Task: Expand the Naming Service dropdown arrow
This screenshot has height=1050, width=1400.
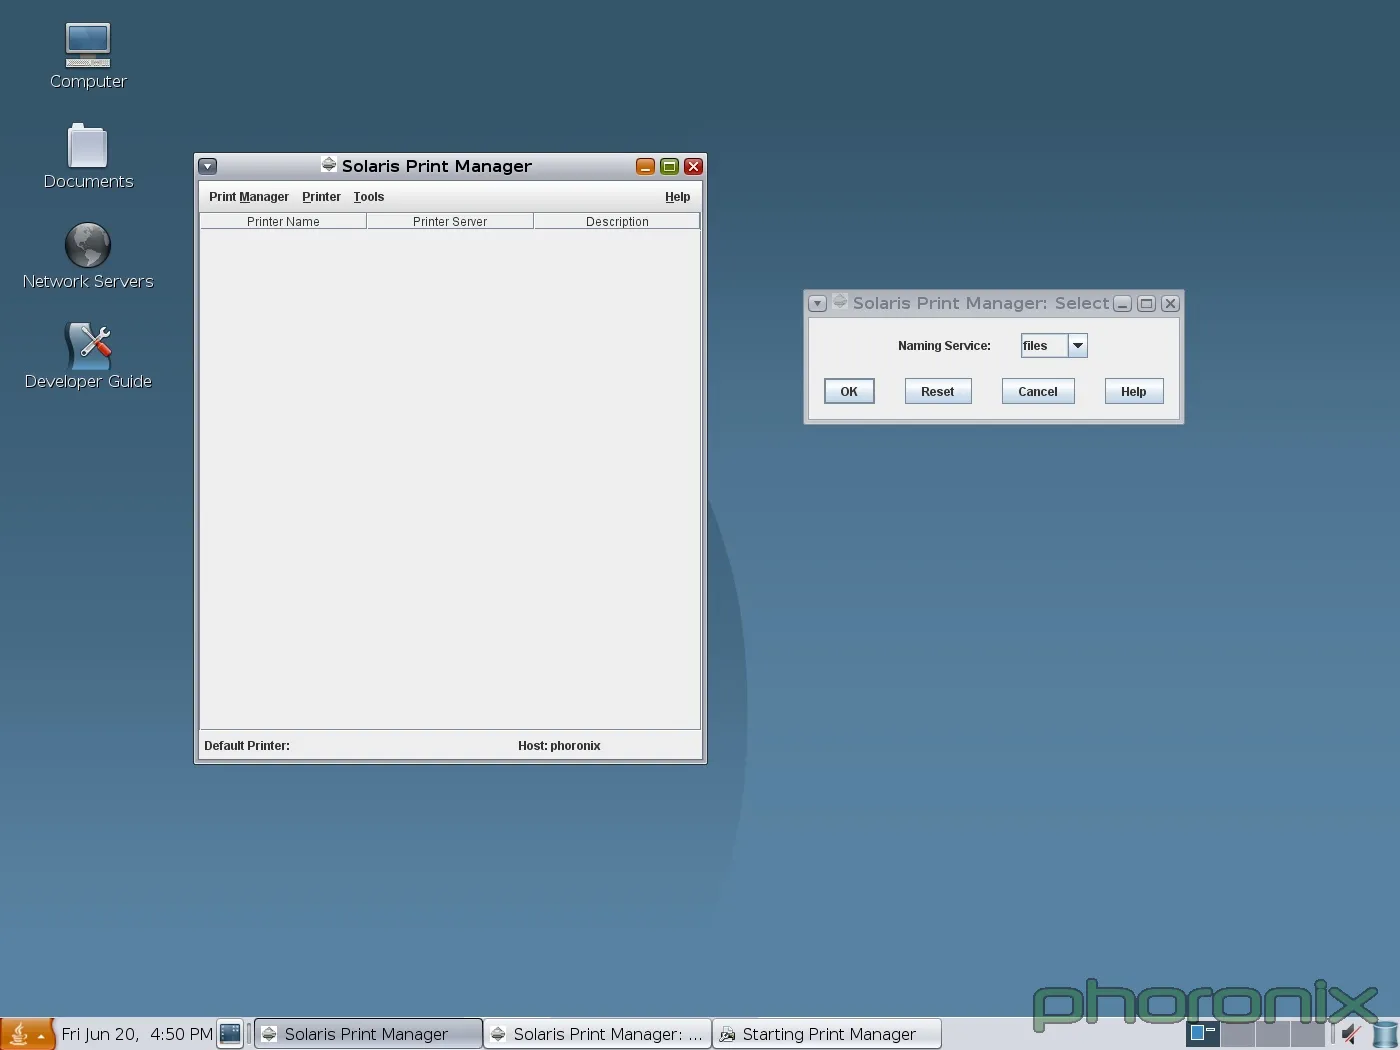Action: click(x=1078, y=346)
